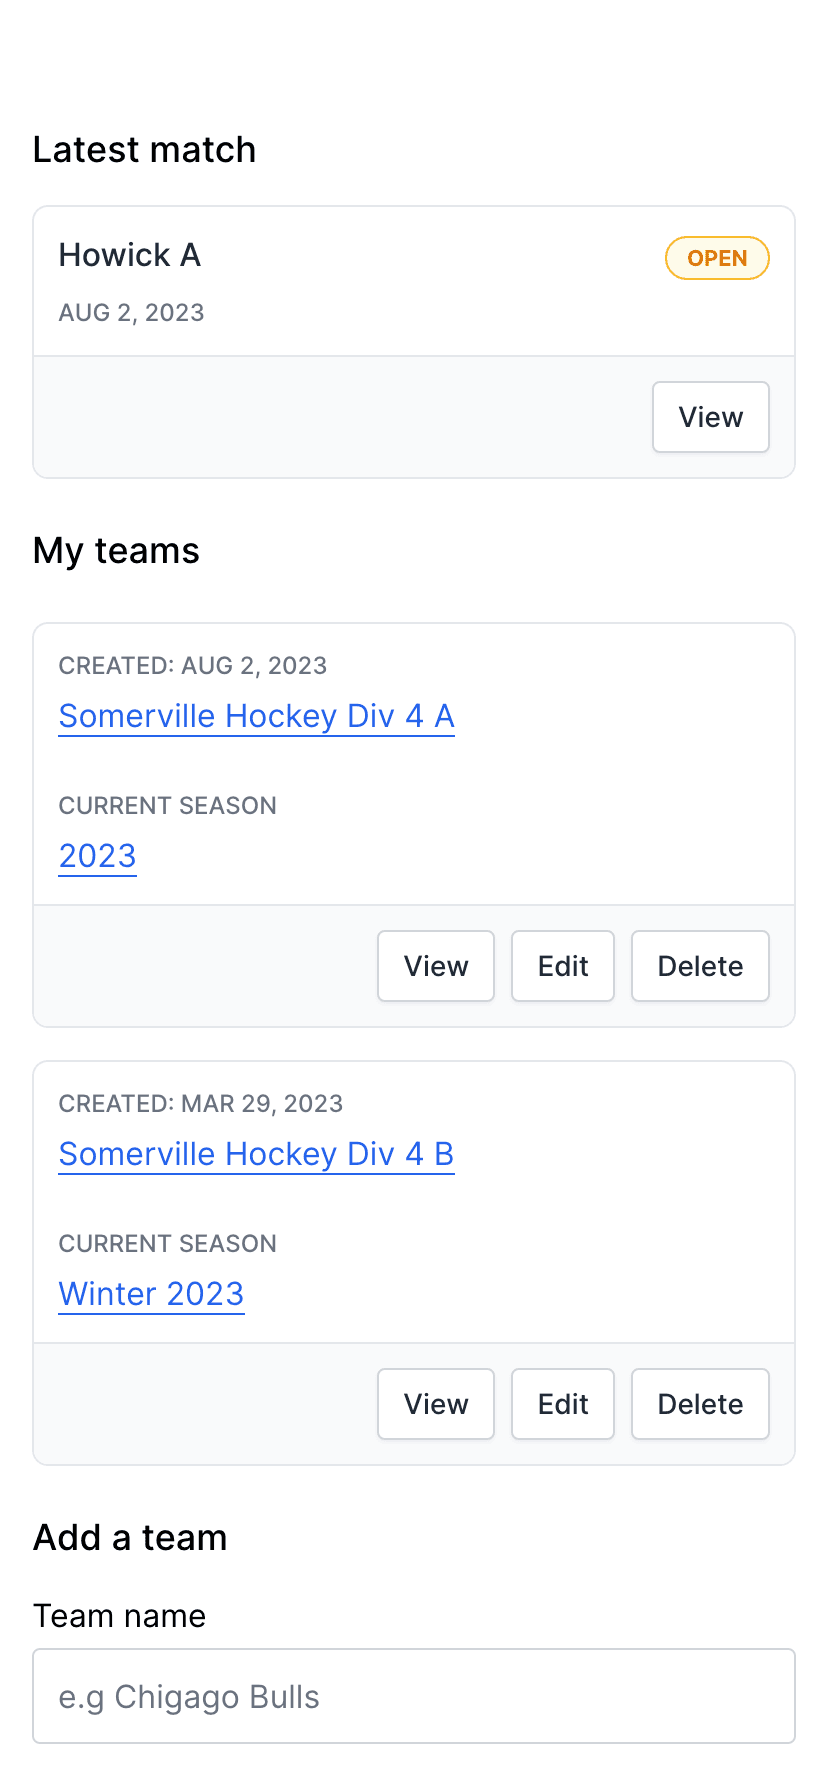Open the Somerville Hockey Div 4 A link

pyautogui.click(x=256, y=716)
